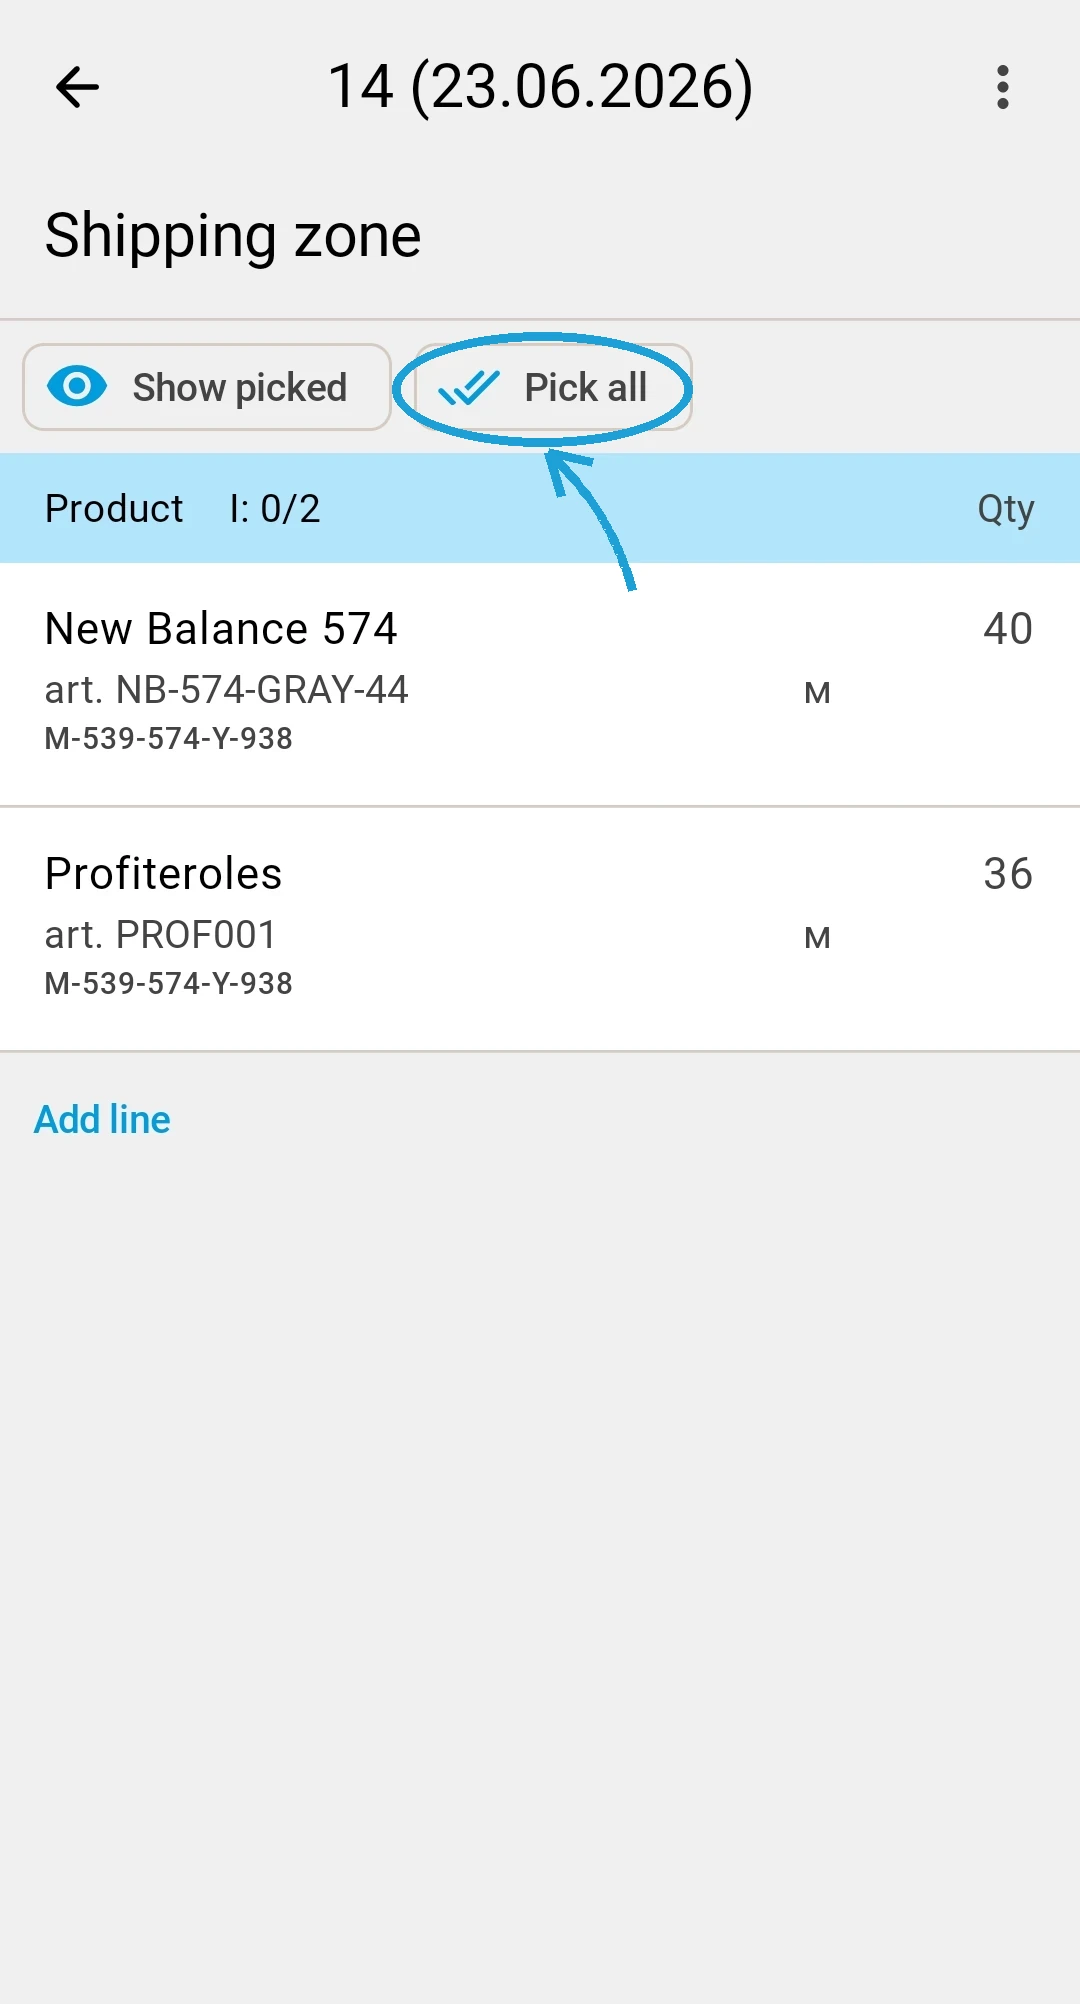Open the three-dot overflow menu
1080x2004 pixels.
[1003, 88]
